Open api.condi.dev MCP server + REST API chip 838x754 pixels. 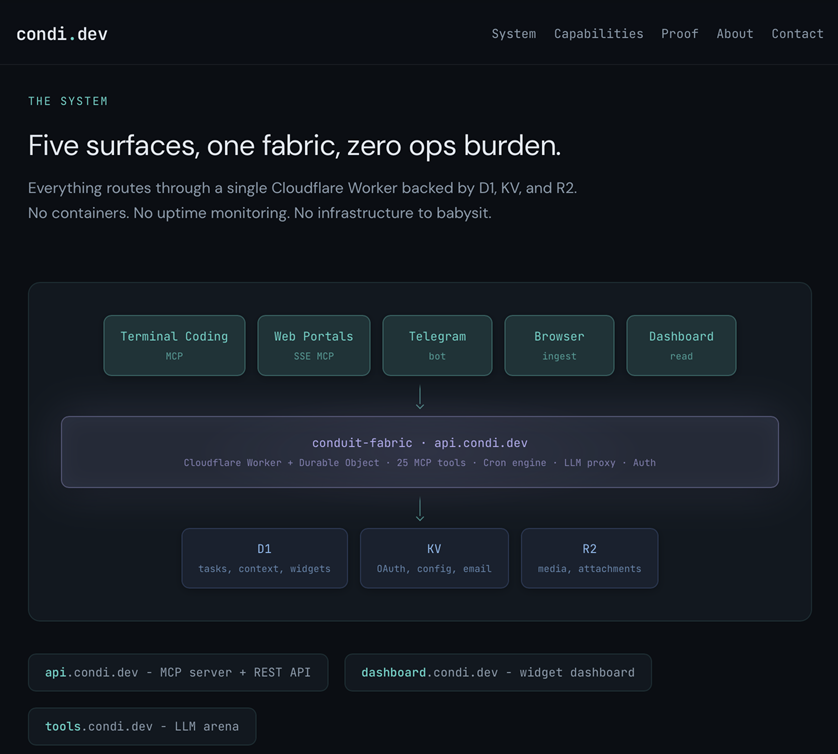point(178,672)
